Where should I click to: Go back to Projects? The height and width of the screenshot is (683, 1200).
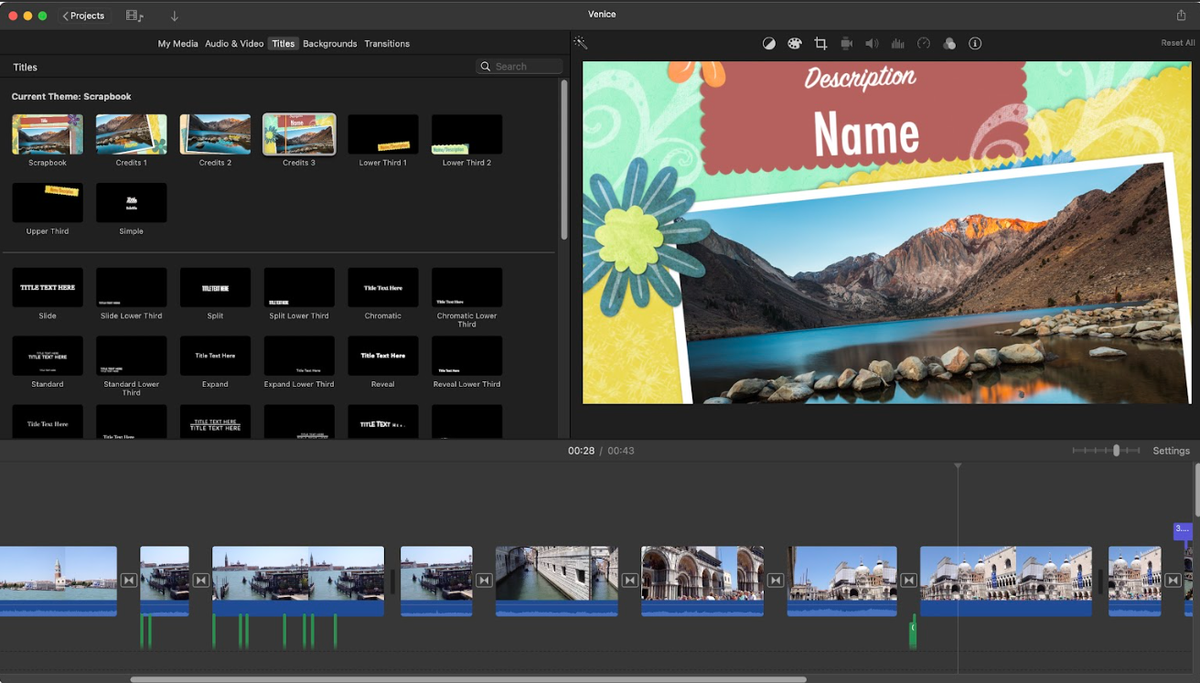(x=83, y=16)
